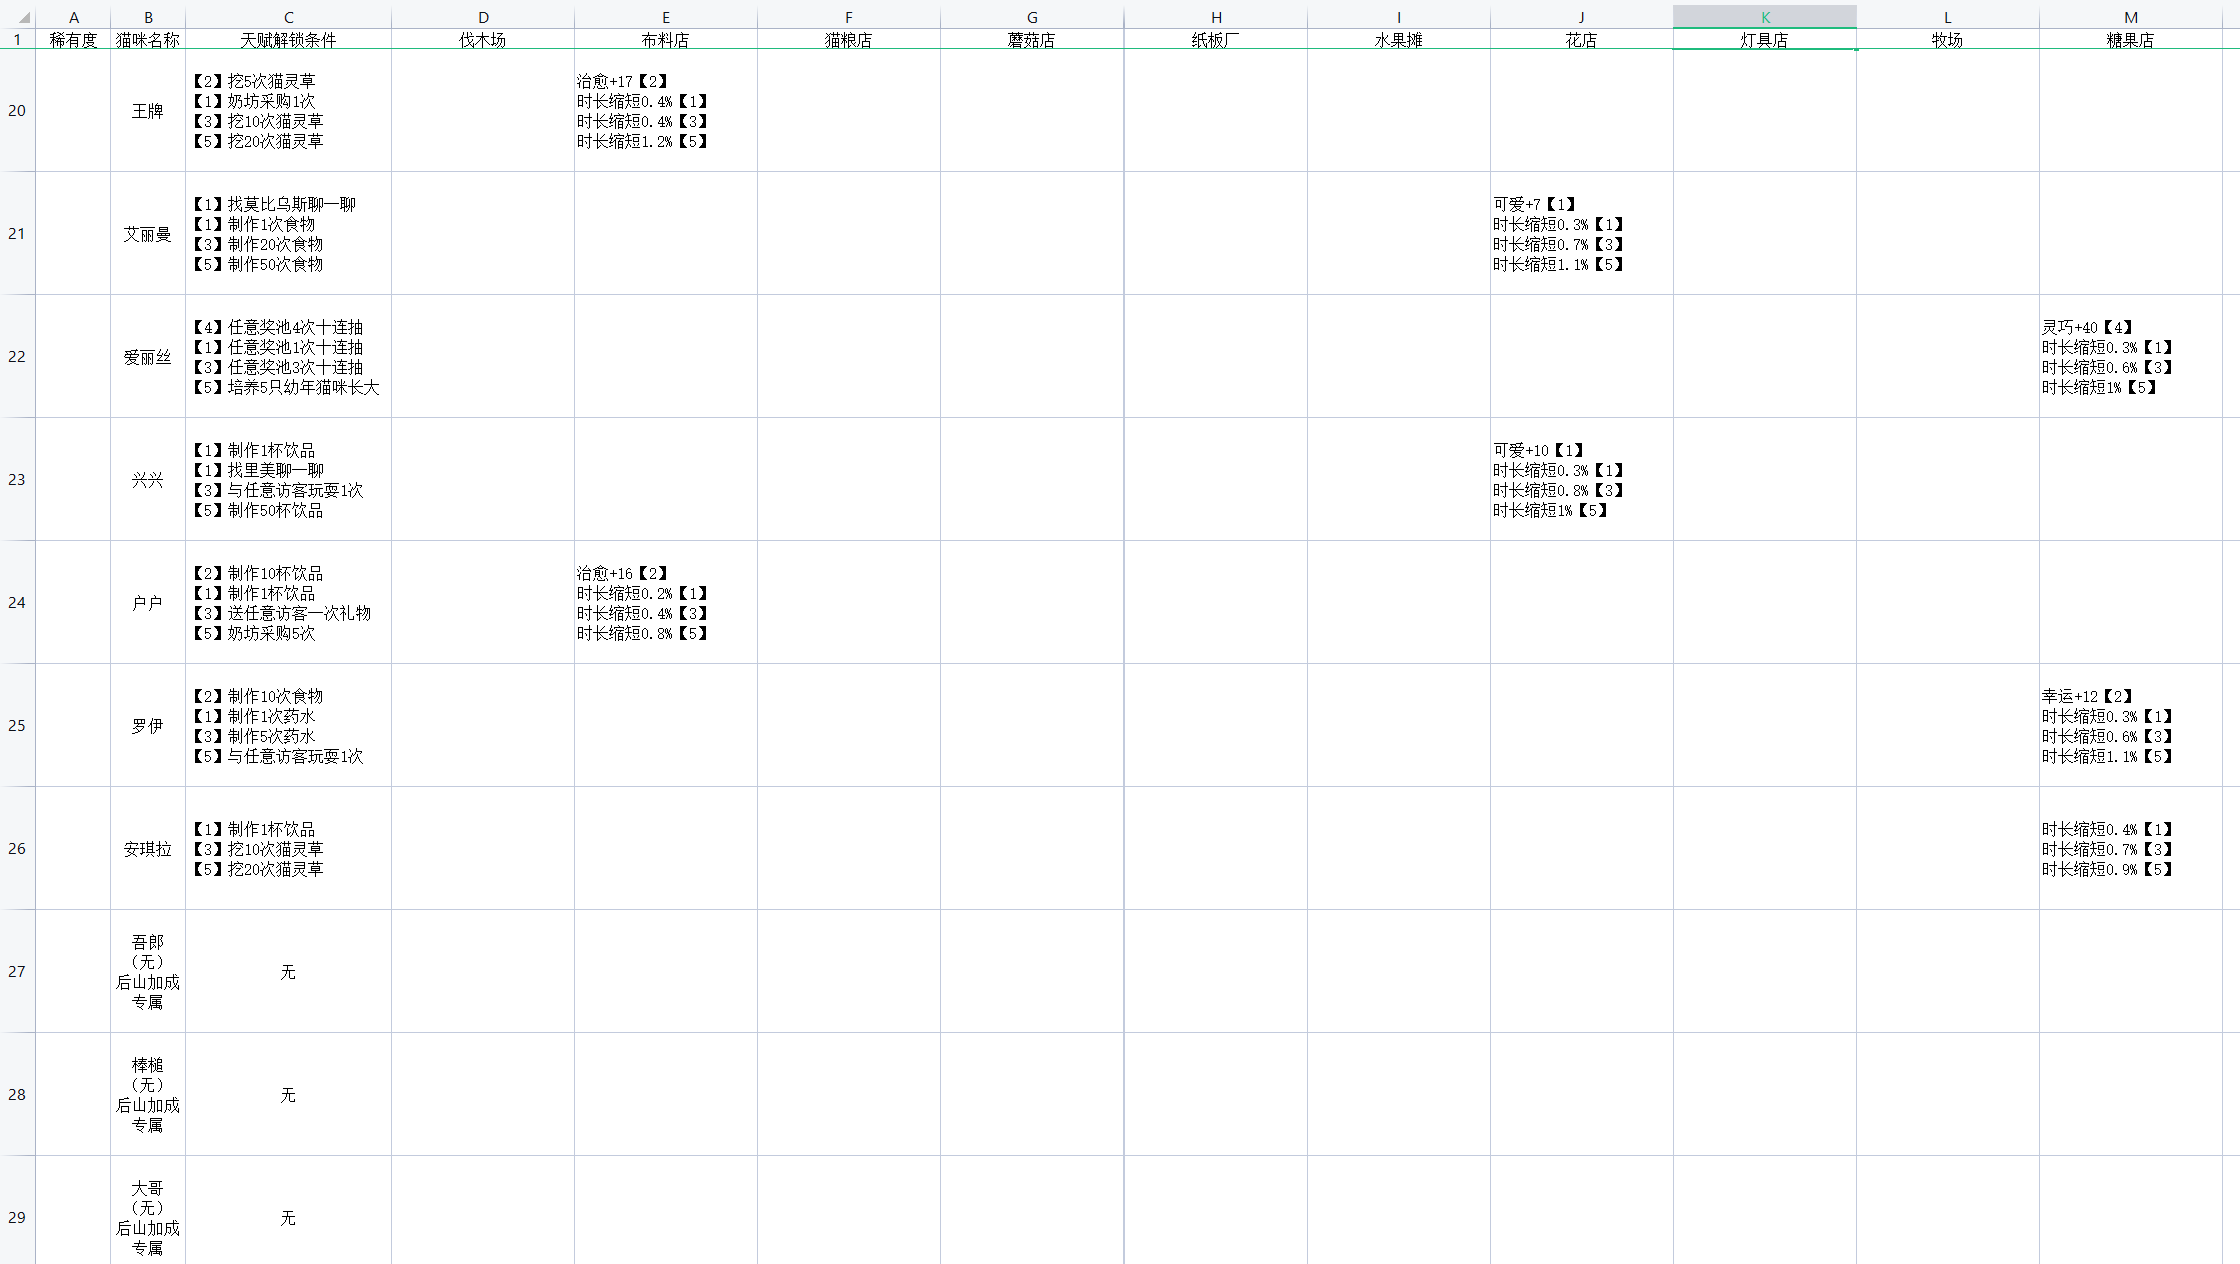Screen dimensions: 2240x1264
Task: Select row 21 header number
Action: pyautogui.click(x=17, y=233)
